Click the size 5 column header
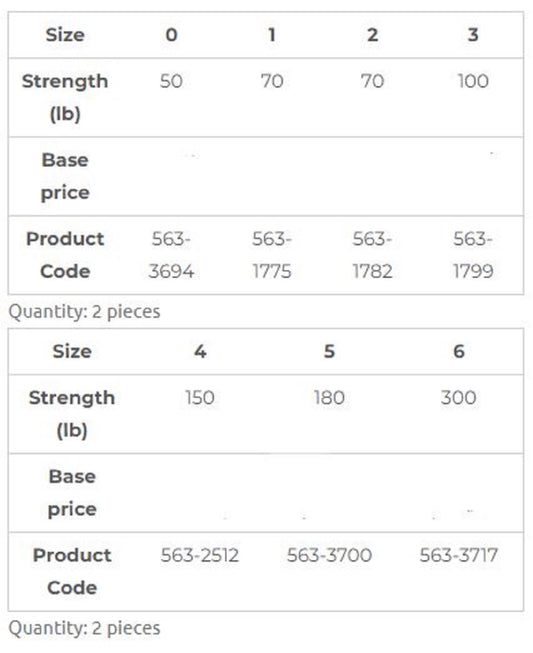 (x=329, y=351)
